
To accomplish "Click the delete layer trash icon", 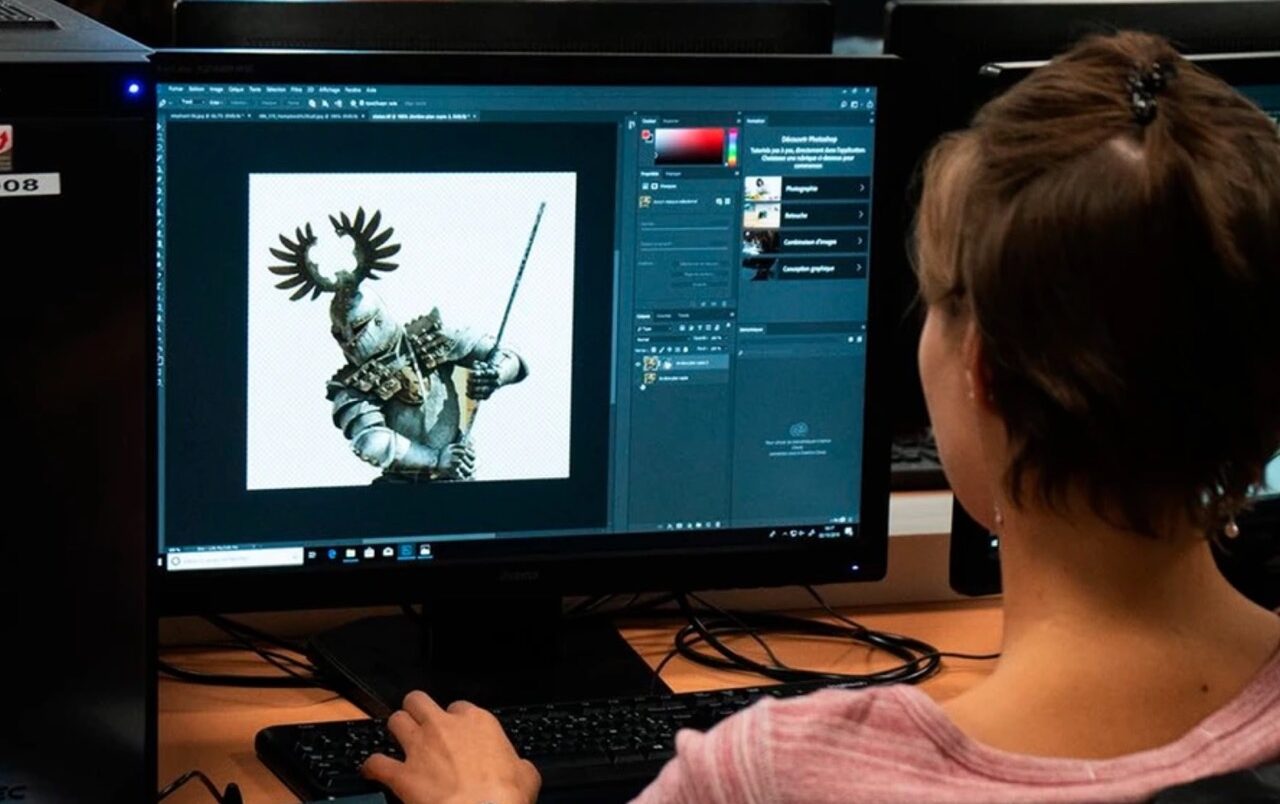I will (x=718, y=525).
